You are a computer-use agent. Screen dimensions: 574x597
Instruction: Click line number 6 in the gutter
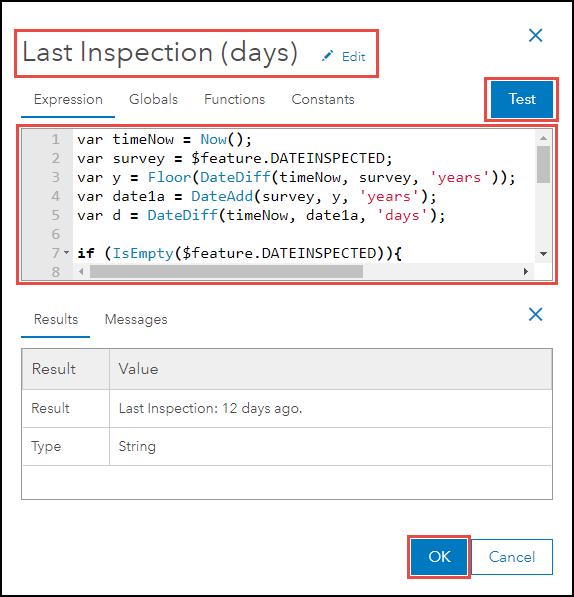pyautogui.click(x=56, y=234)
